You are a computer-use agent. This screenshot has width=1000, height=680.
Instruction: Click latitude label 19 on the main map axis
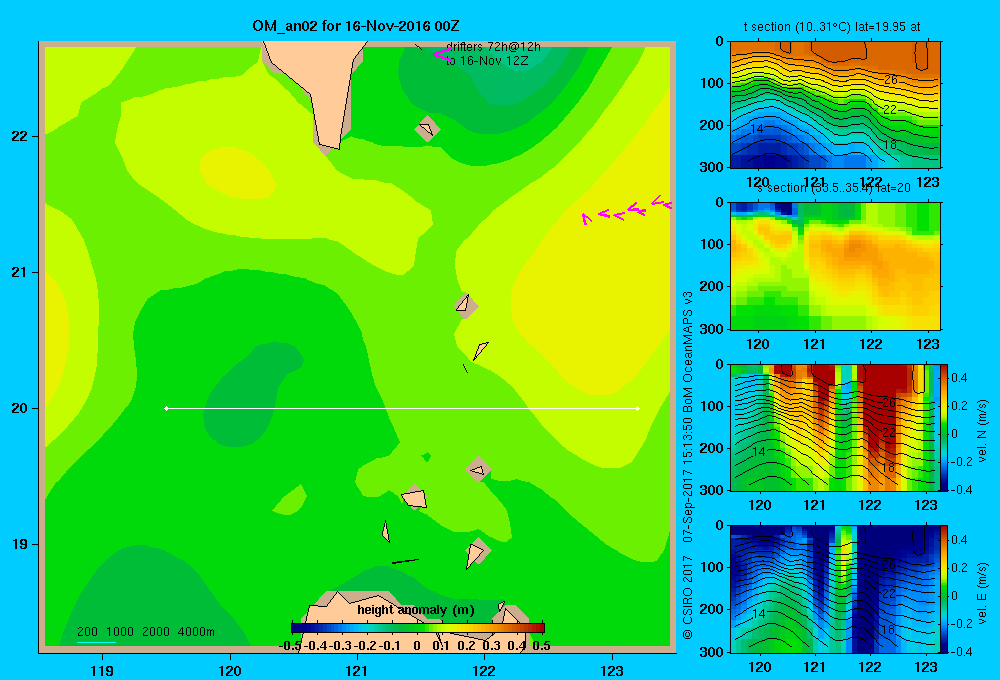[x=20, y=544]
